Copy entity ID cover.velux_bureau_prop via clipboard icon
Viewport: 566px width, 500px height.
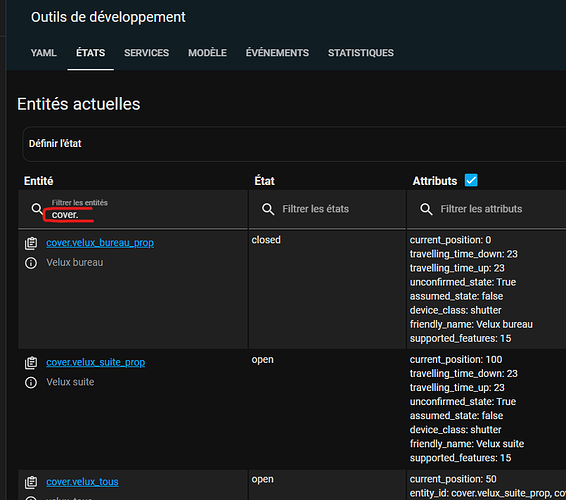tap(31, 243)
